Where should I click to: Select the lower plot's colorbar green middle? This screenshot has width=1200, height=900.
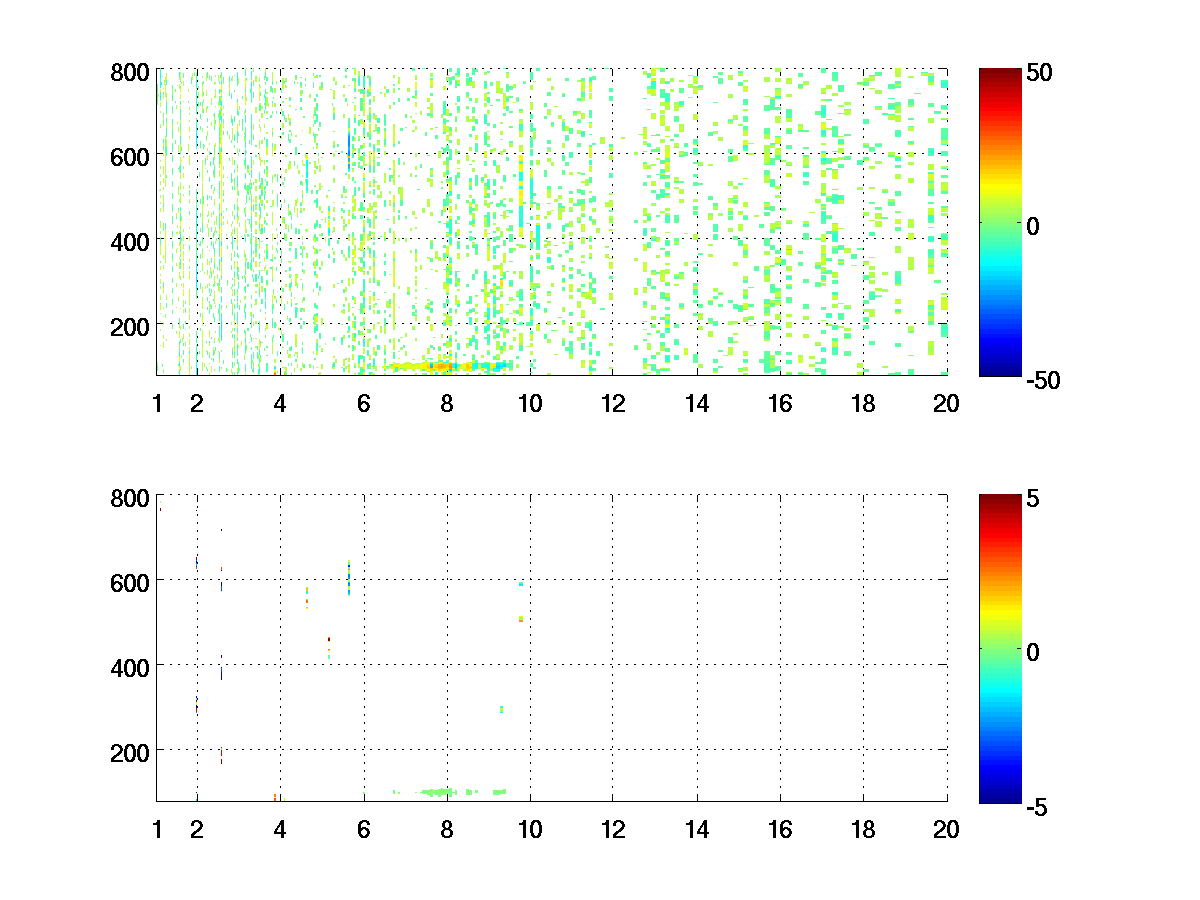tap(999, 648)
